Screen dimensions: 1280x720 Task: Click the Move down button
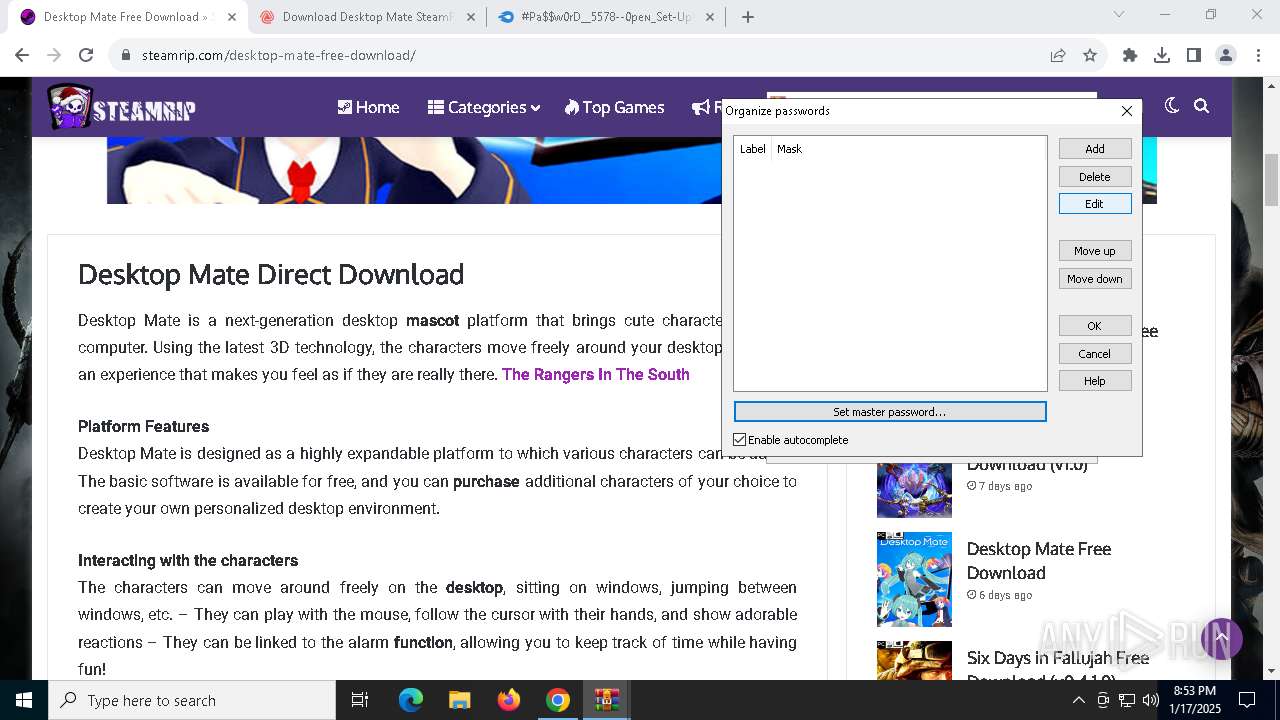1095,279
